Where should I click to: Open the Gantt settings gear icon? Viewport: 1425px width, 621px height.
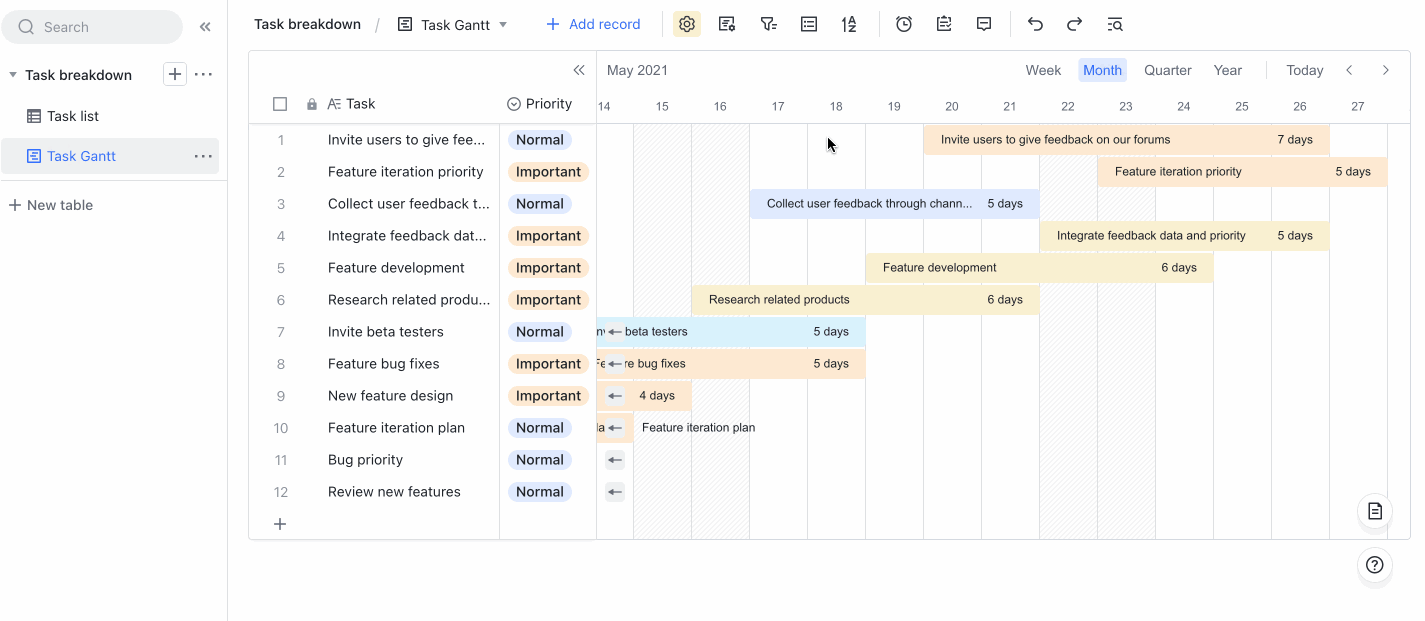point(687,25)
